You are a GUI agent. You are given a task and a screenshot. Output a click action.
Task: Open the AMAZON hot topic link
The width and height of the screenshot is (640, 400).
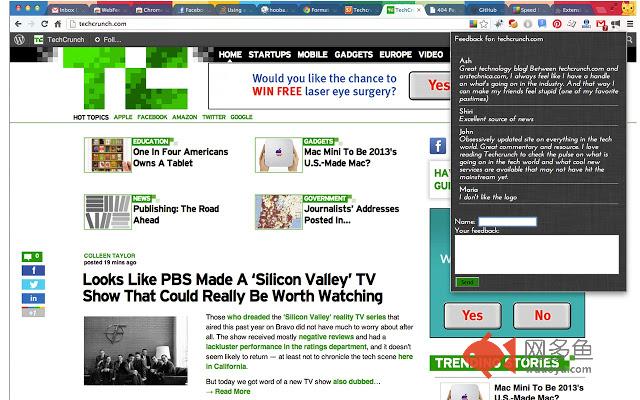click(x=185, y=117)
